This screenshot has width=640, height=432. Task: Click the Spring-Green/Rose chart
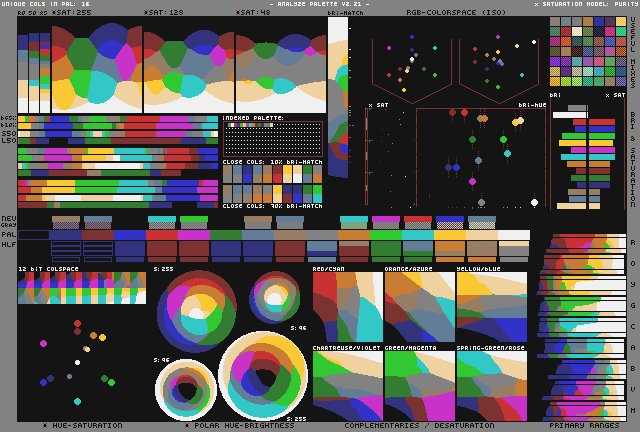(x=491, y=385)
